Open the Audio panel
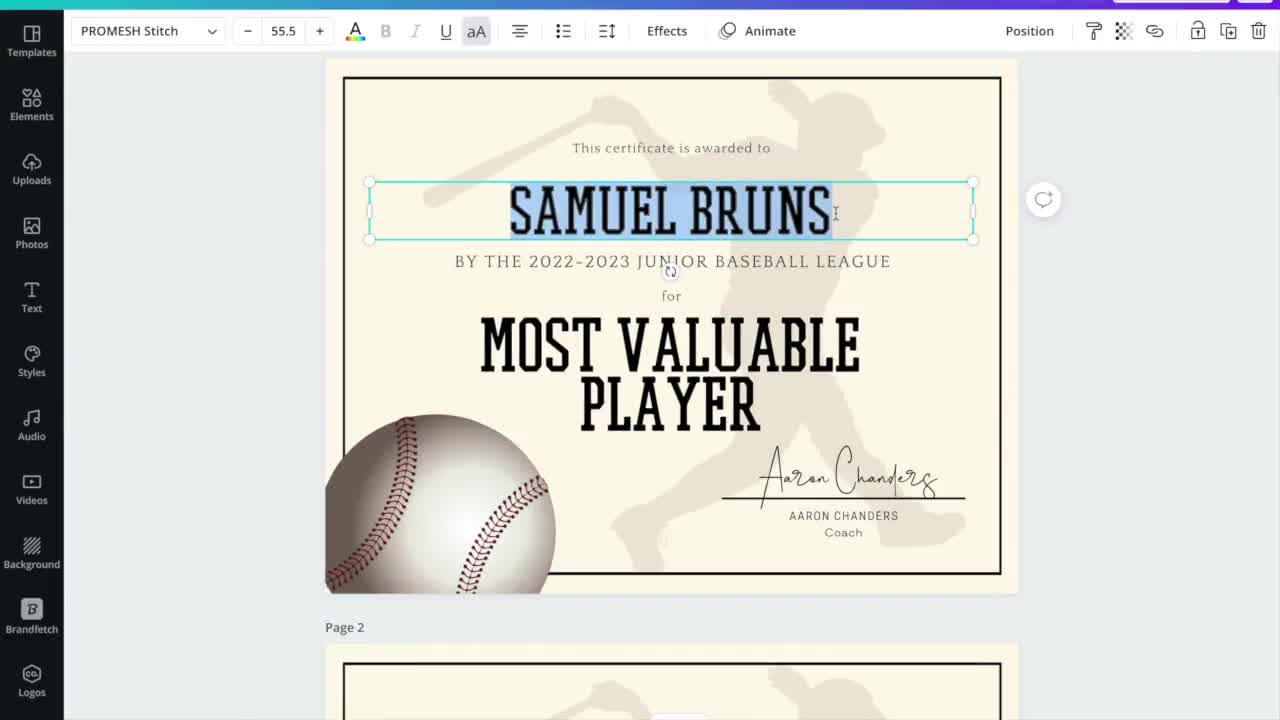 click(32, 425)
